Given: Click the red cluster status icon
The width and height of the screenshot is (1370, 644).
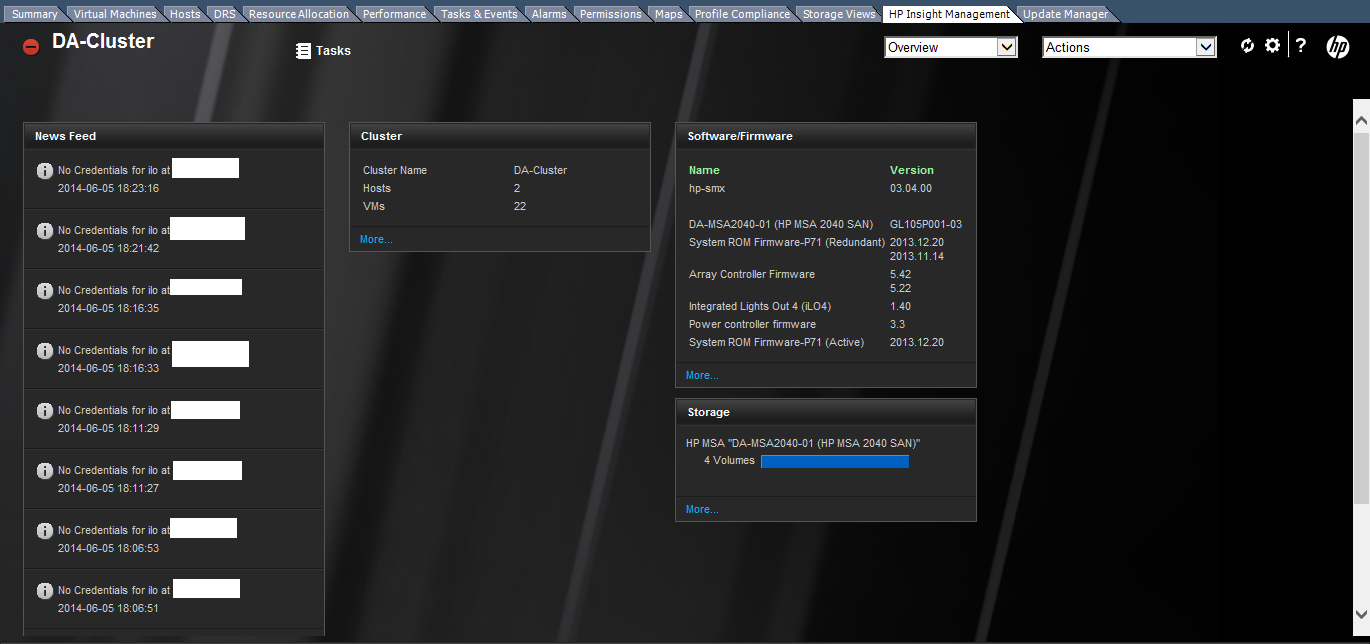Looking at the screenshot, I should 31,47.
